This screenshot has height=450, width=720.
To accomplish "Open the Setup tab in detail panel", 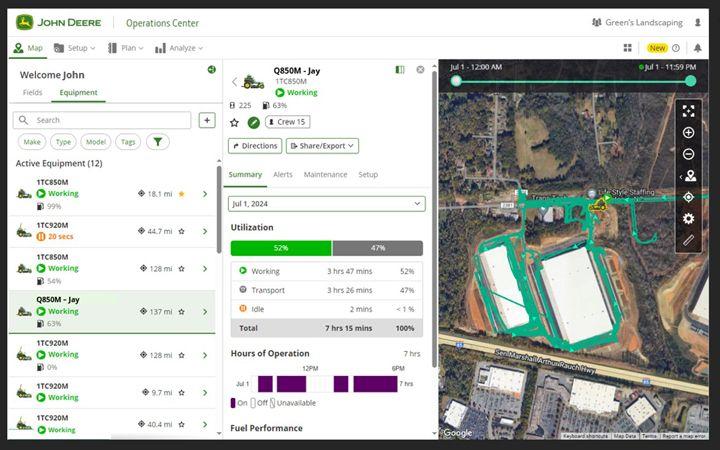I will (368, 174).
